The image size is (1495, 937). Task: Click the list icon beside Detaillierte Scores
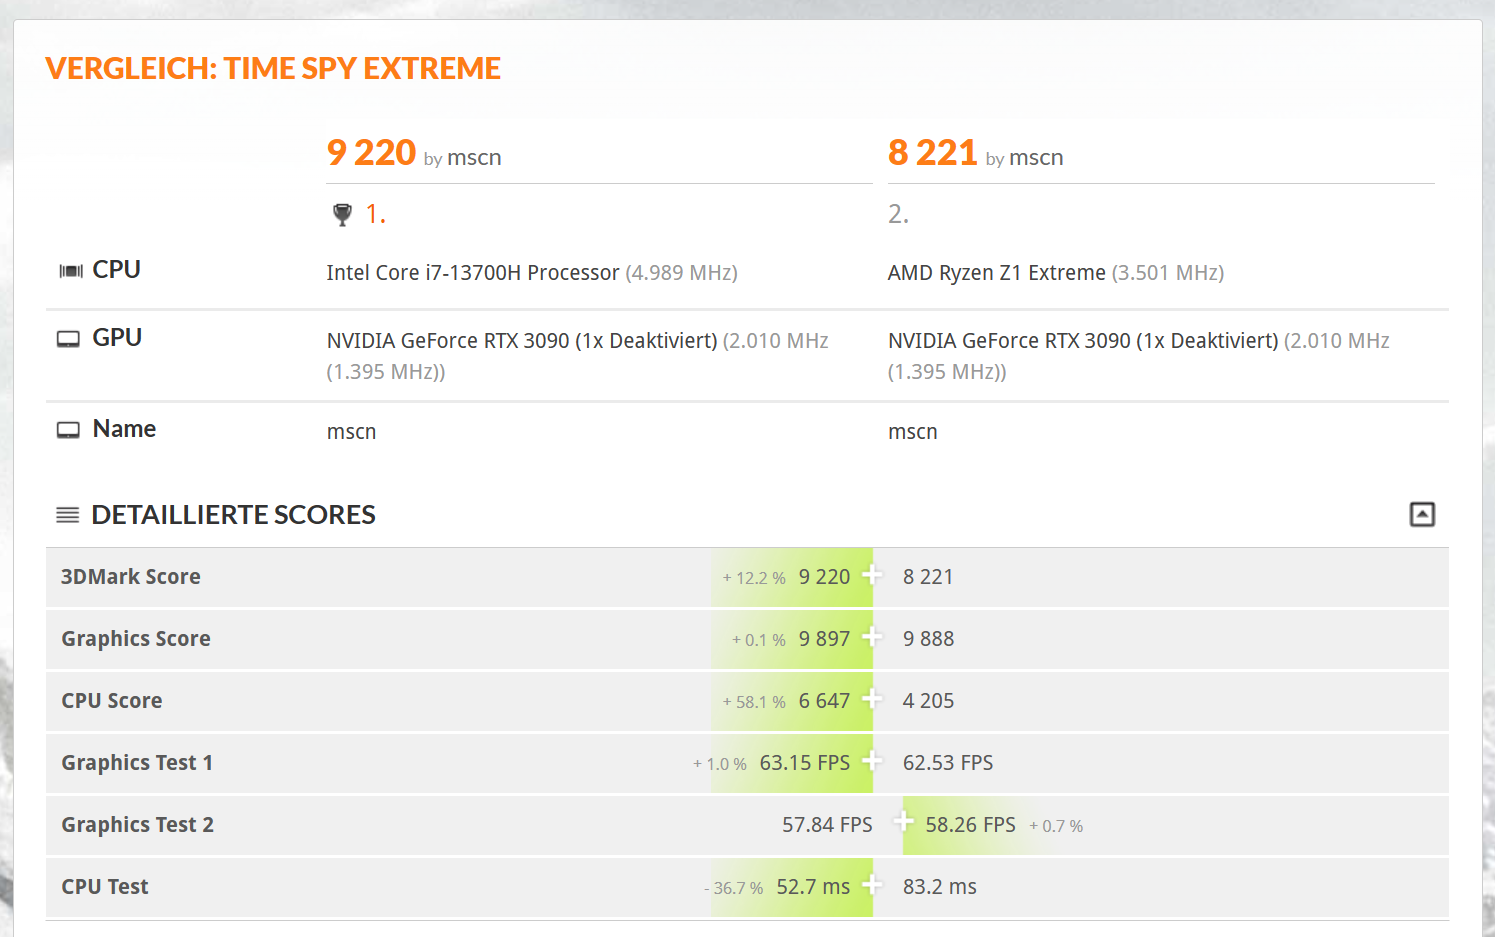(x=67, y=515)
